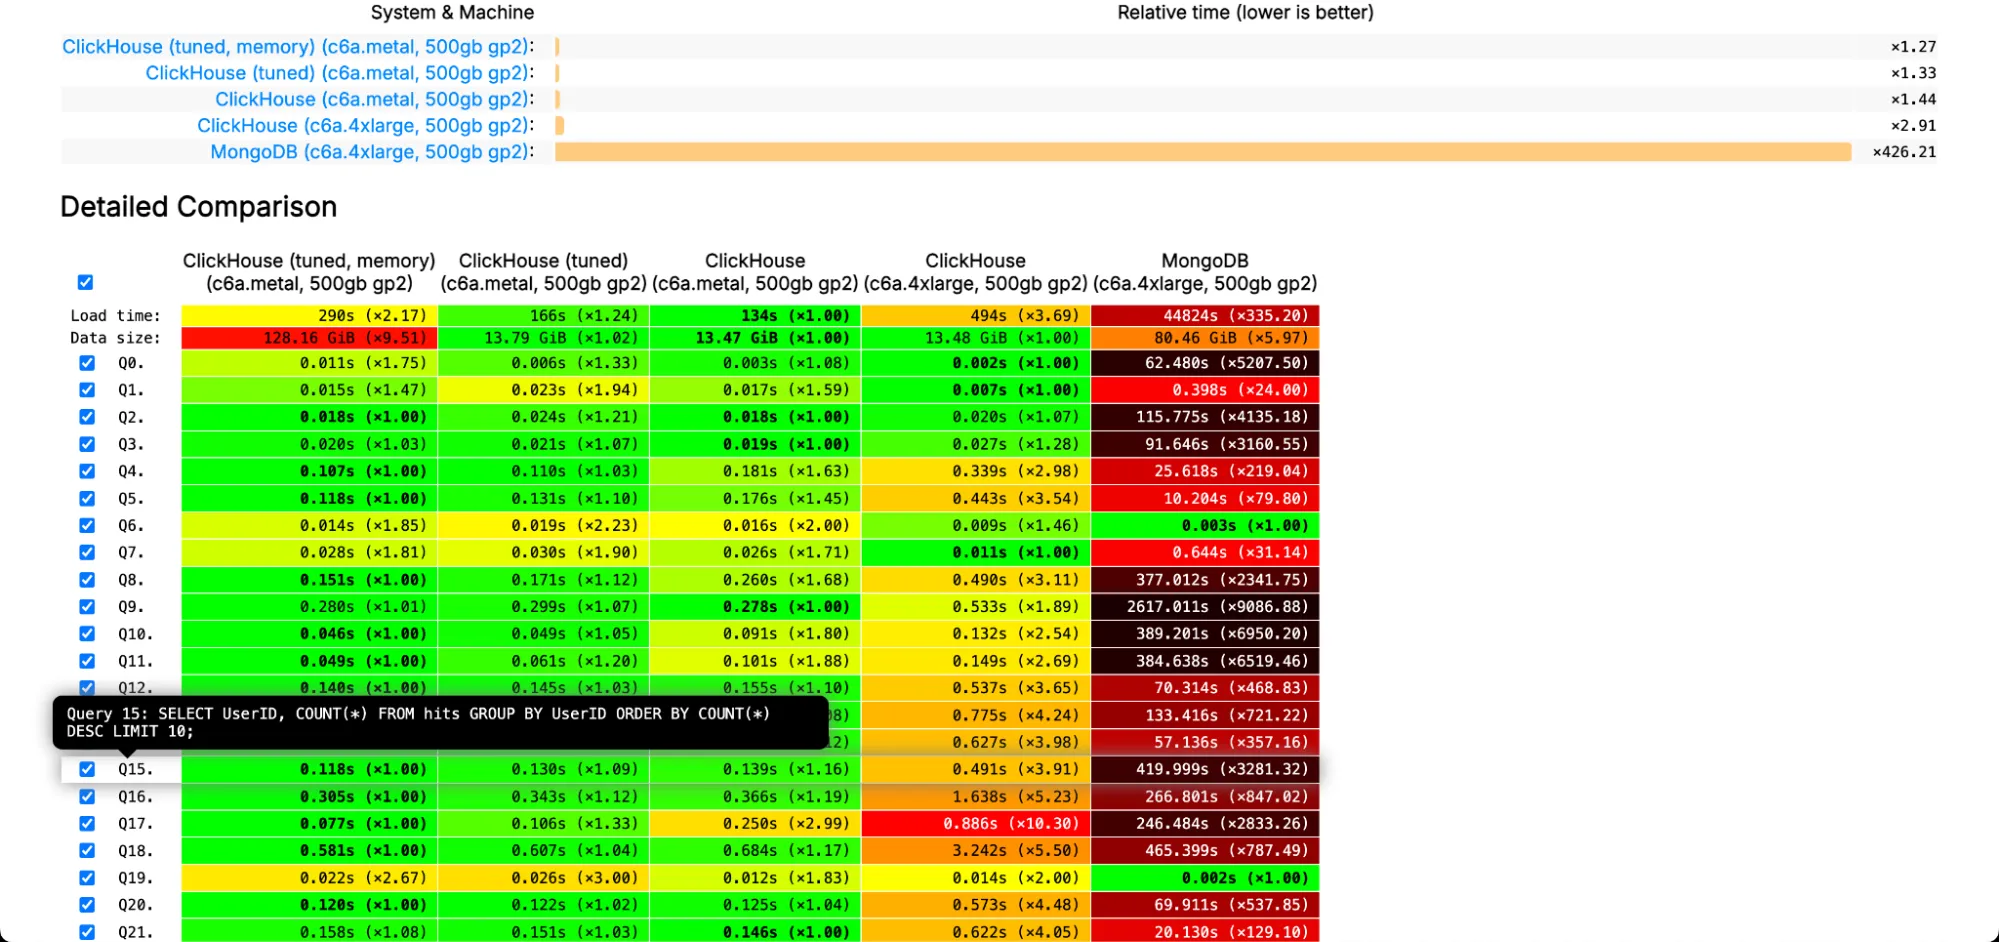Uncheck the Q15 query checkbox
Viewport: 1999px width, 942px height.
point(87,770)
